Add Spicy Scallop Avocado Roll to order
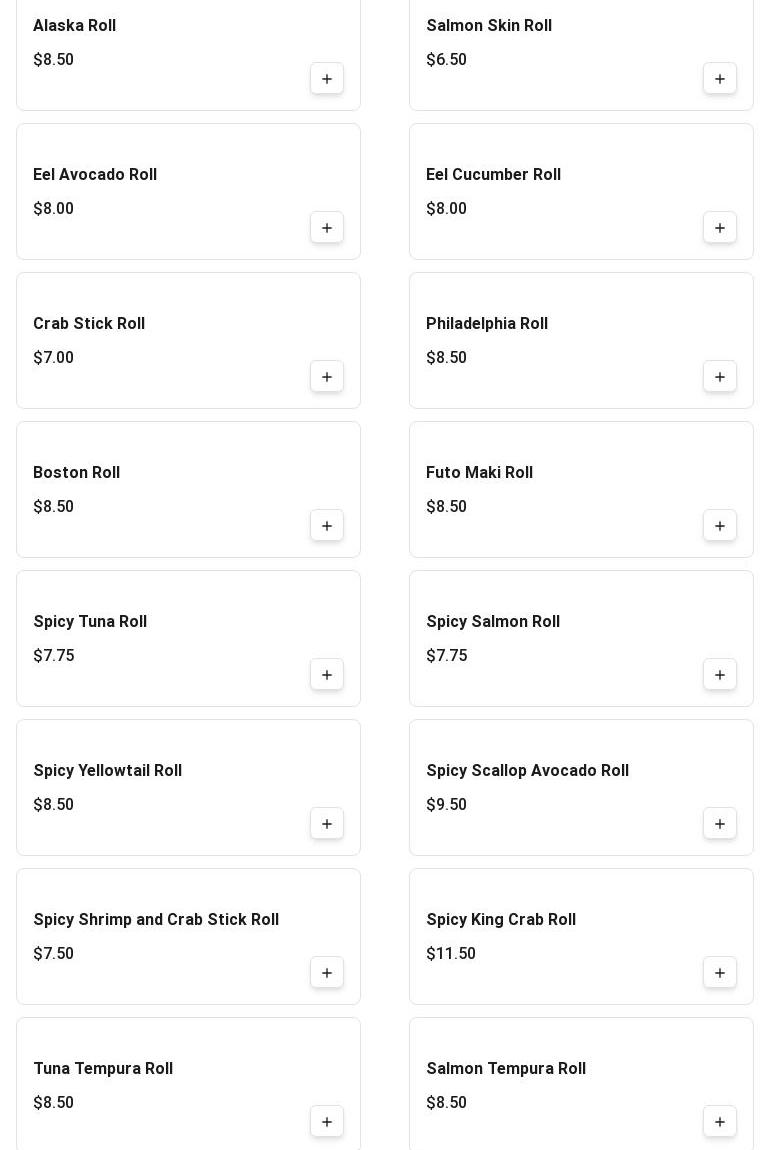Image resolution: width=770 pixels, height=1150 pixels. click(x=720, y=824)
